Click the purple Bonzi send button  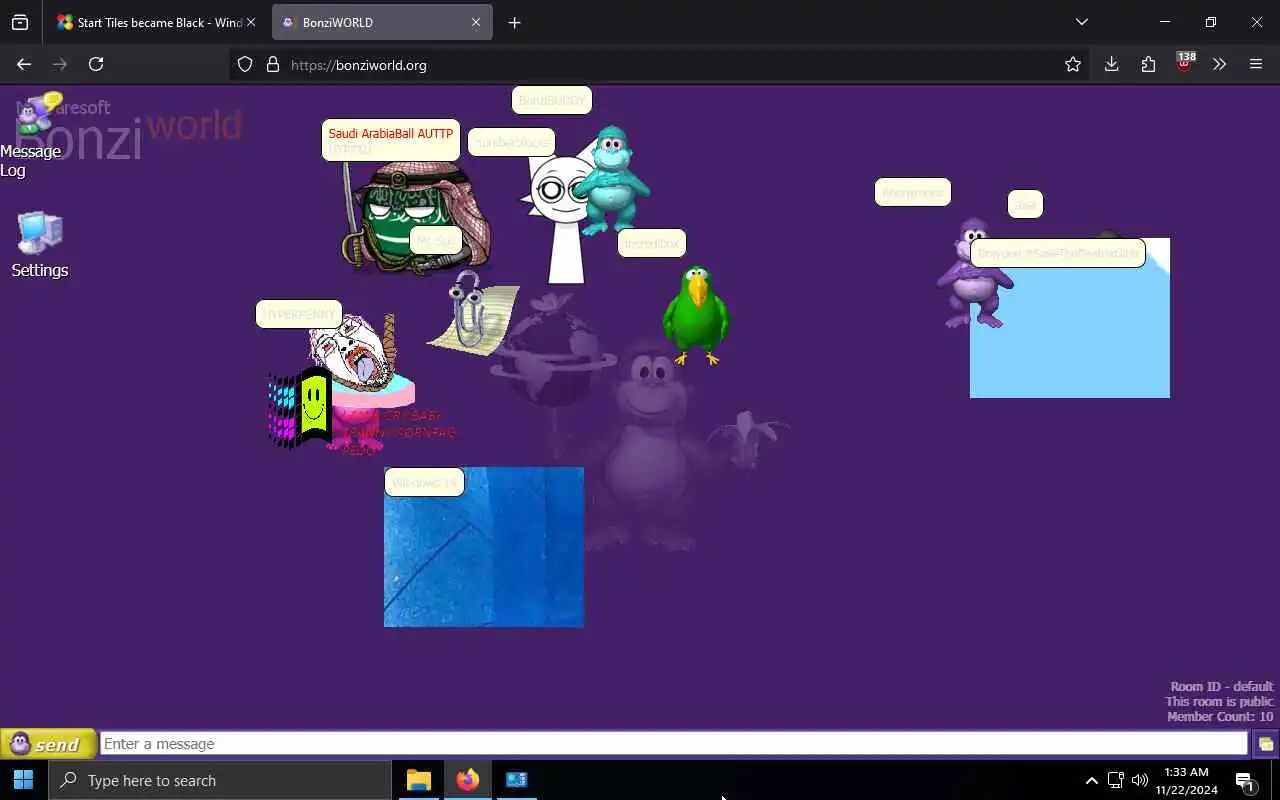tap(49, 744)
